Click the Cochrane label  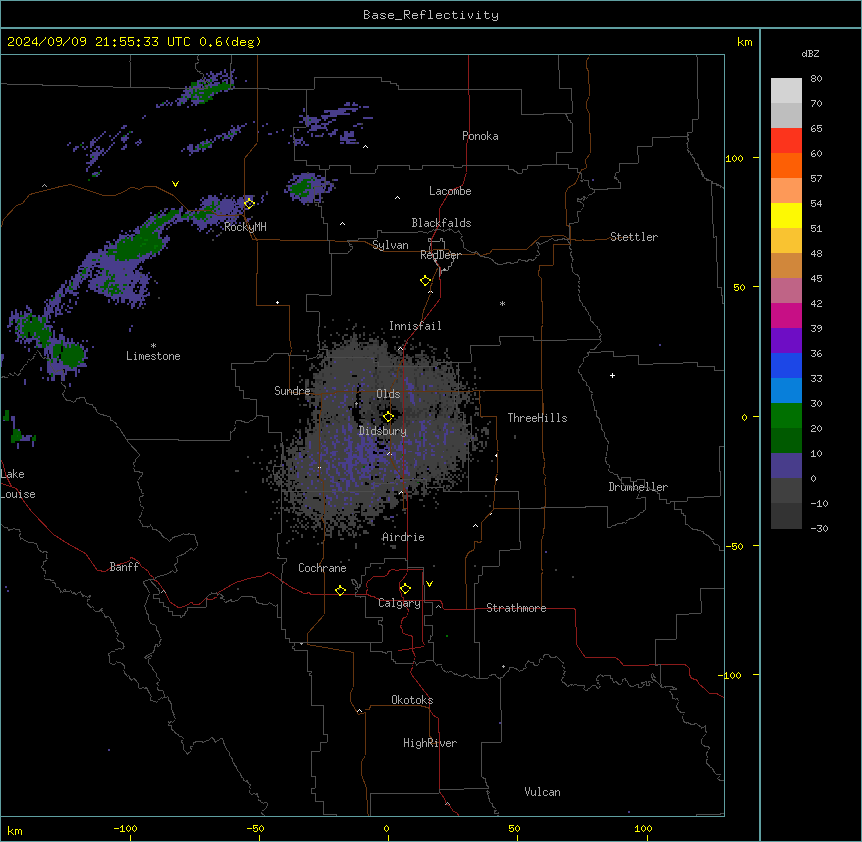click(322, 568)
